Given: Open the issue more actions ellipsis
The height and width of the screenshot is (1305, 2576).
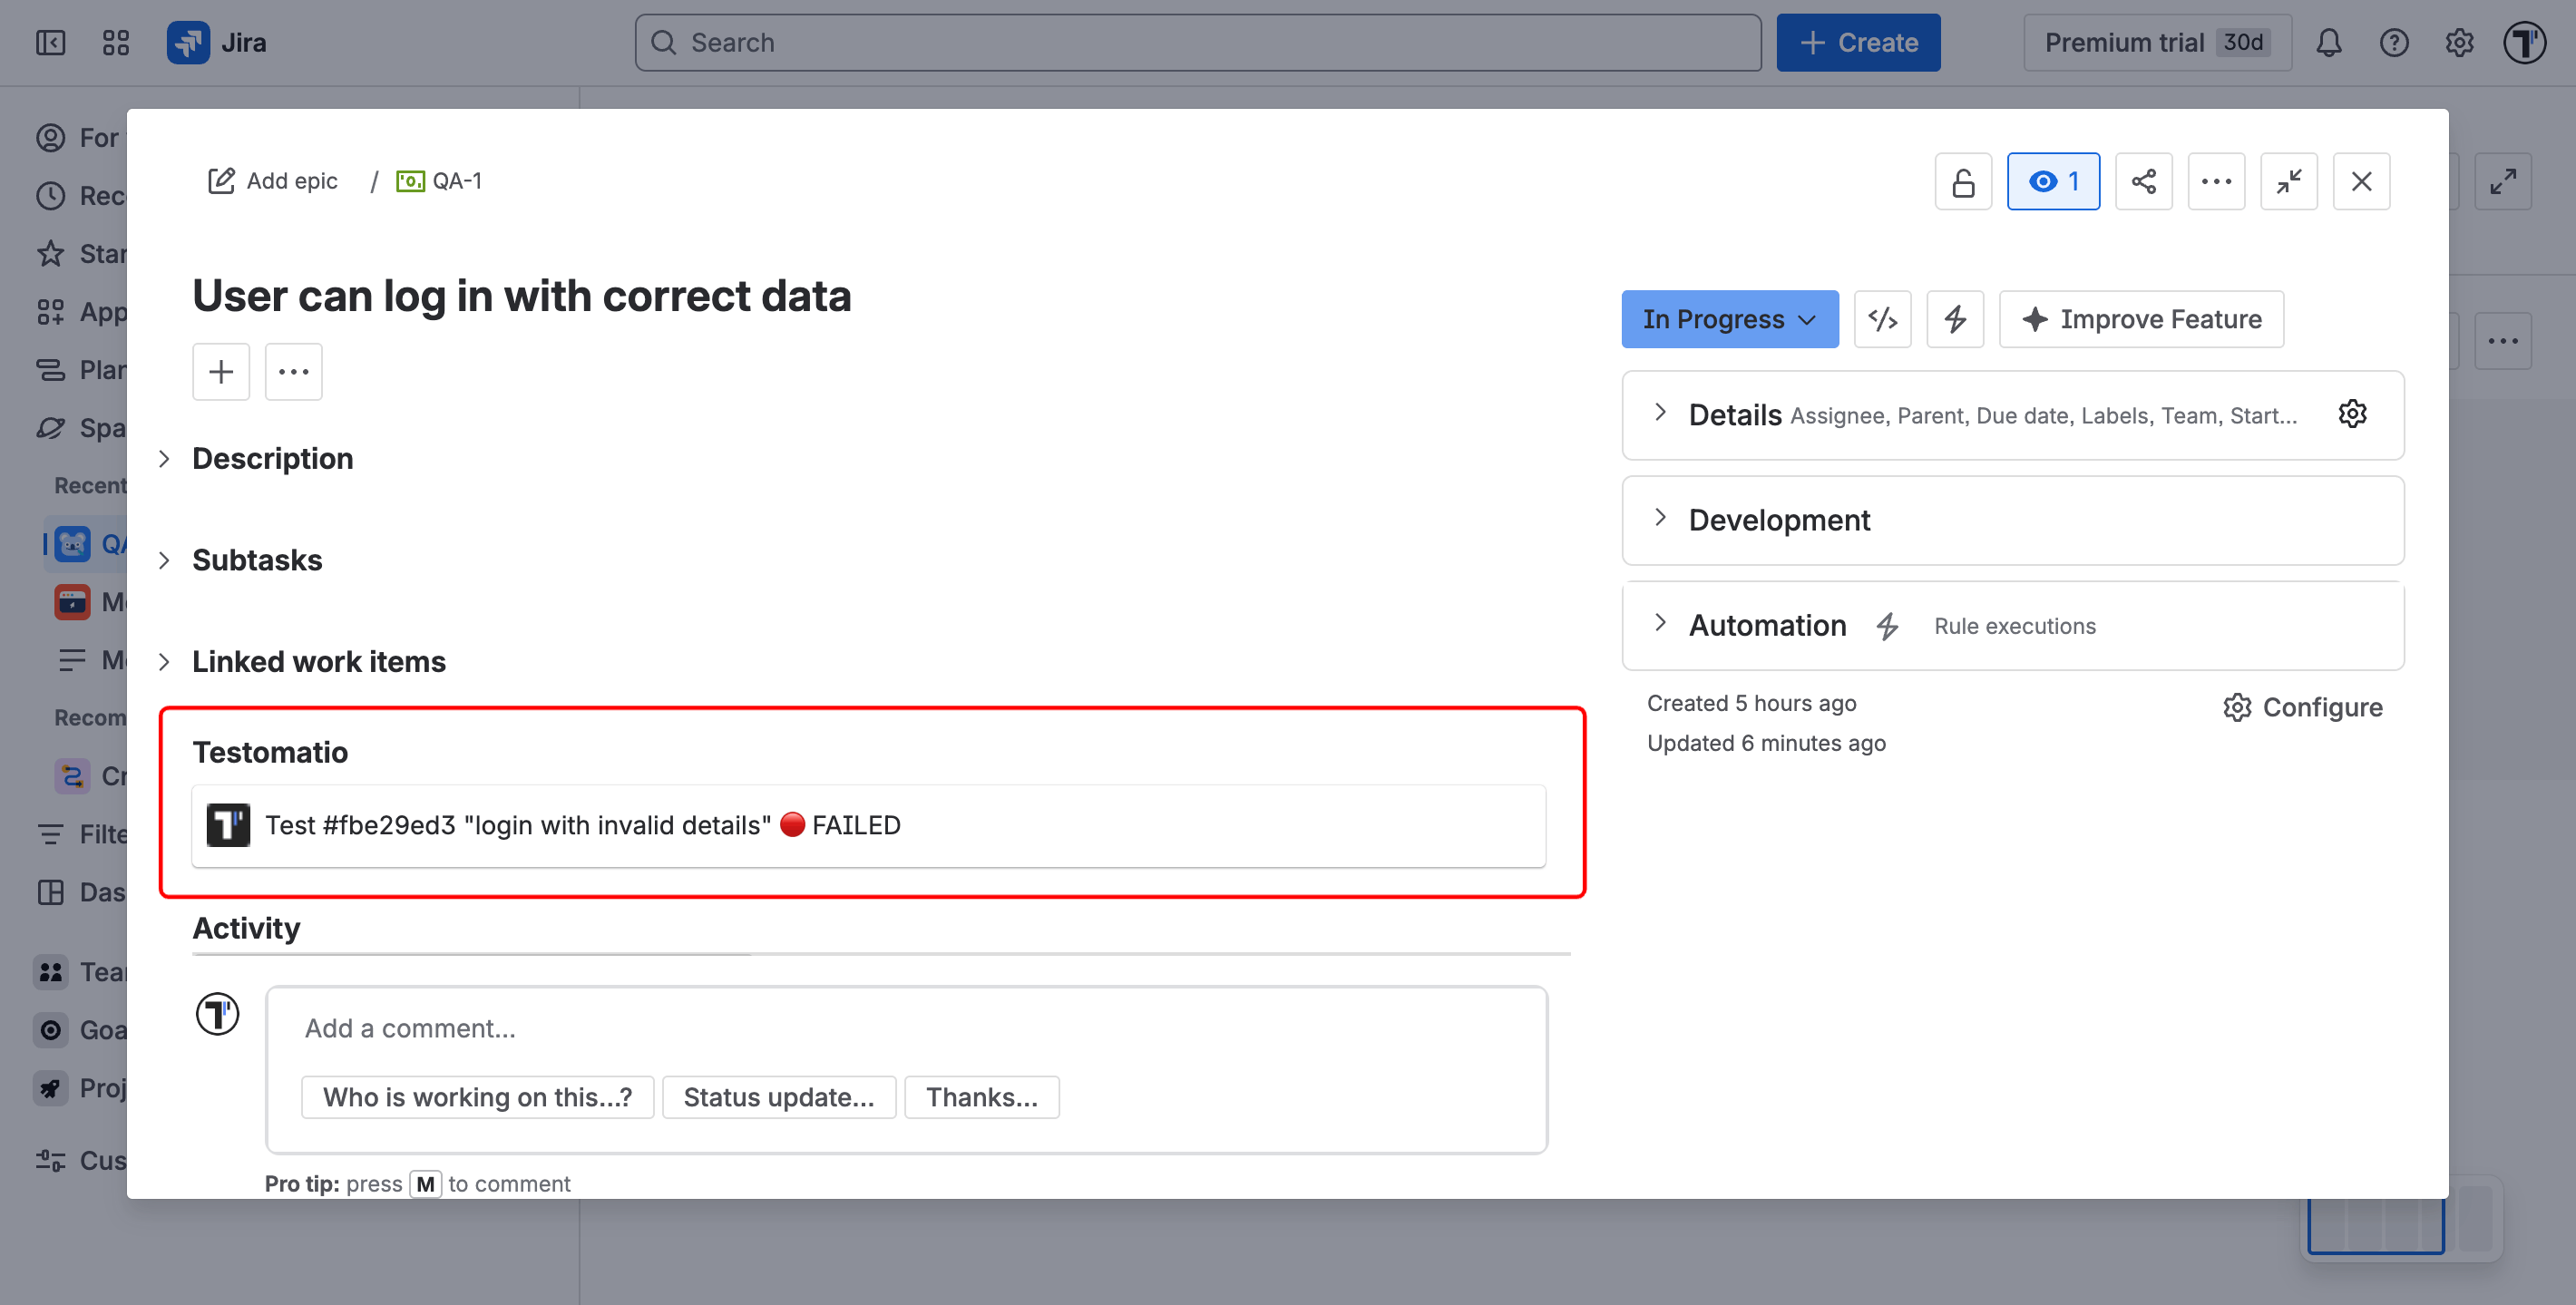Looking at the screenshot, I should [2216, 181].
